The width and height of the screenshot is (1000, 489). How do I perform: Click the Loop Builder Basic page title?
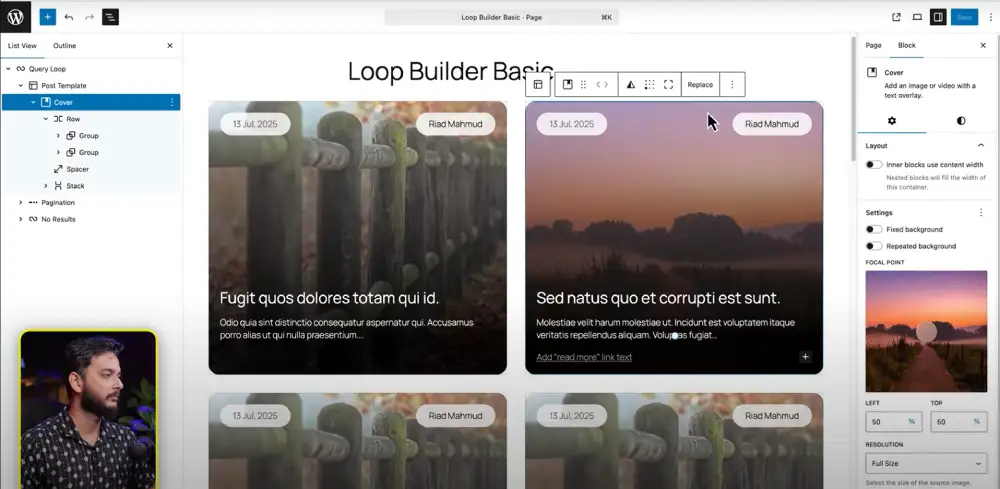pos(451,71)
